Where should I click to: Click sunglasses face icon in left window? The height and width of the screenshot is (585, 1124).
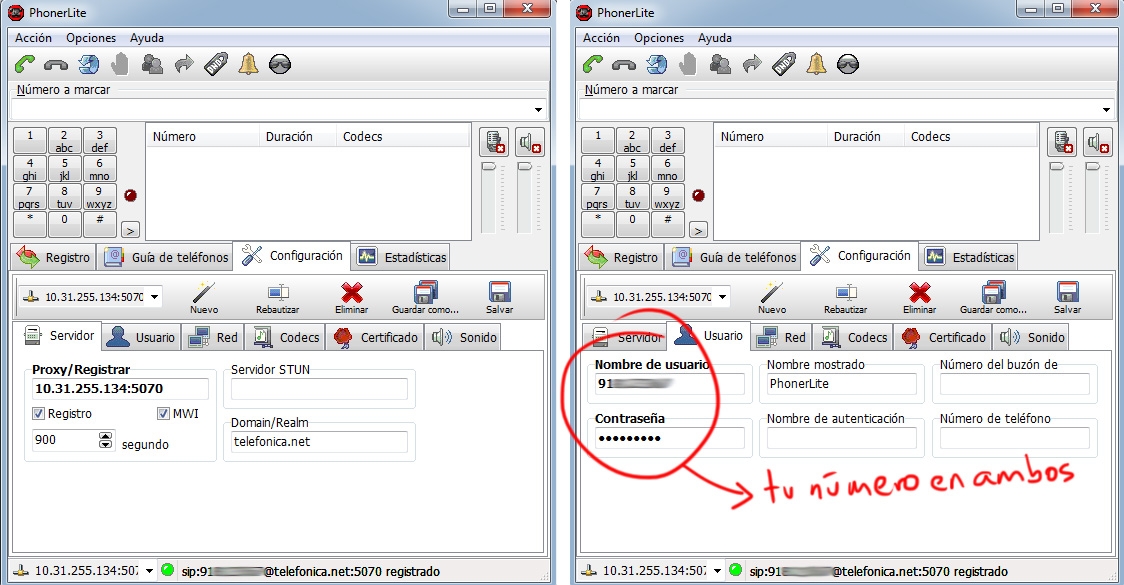pyautogui.click(x=280, y=65)
